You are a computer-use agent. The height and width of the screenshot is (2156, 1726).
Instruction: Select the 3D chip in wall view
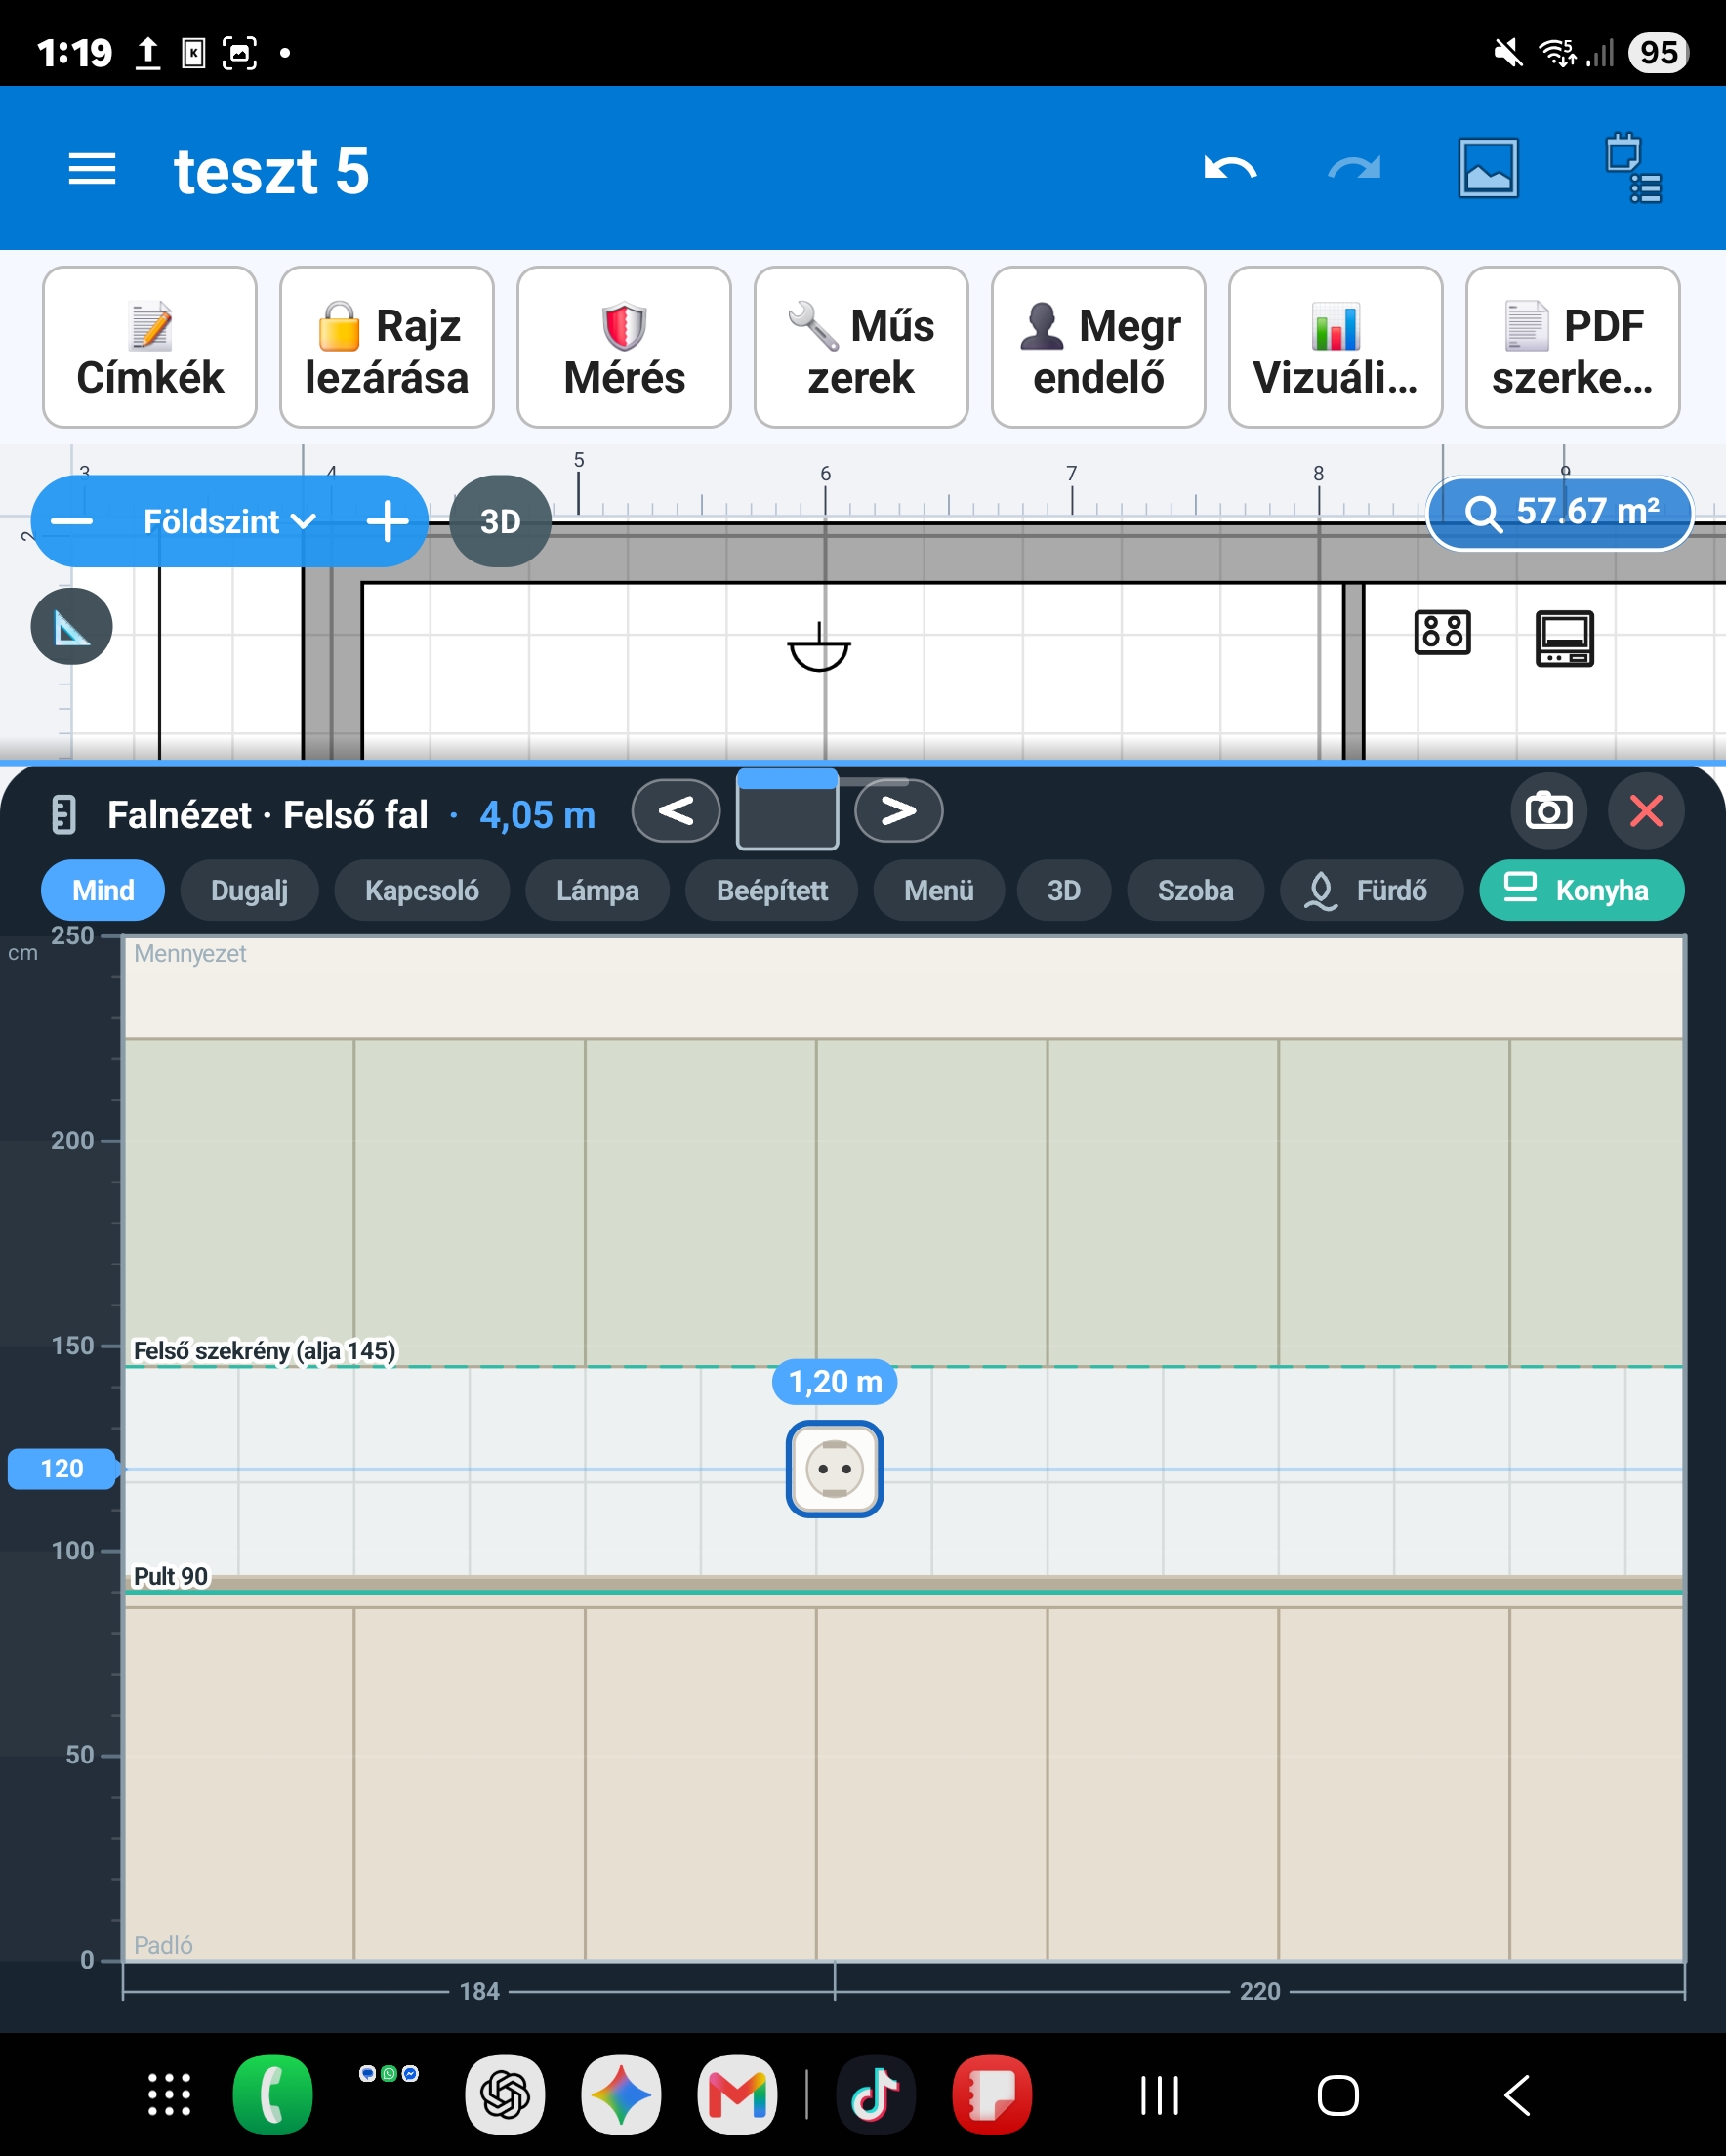coord(1063,890)
